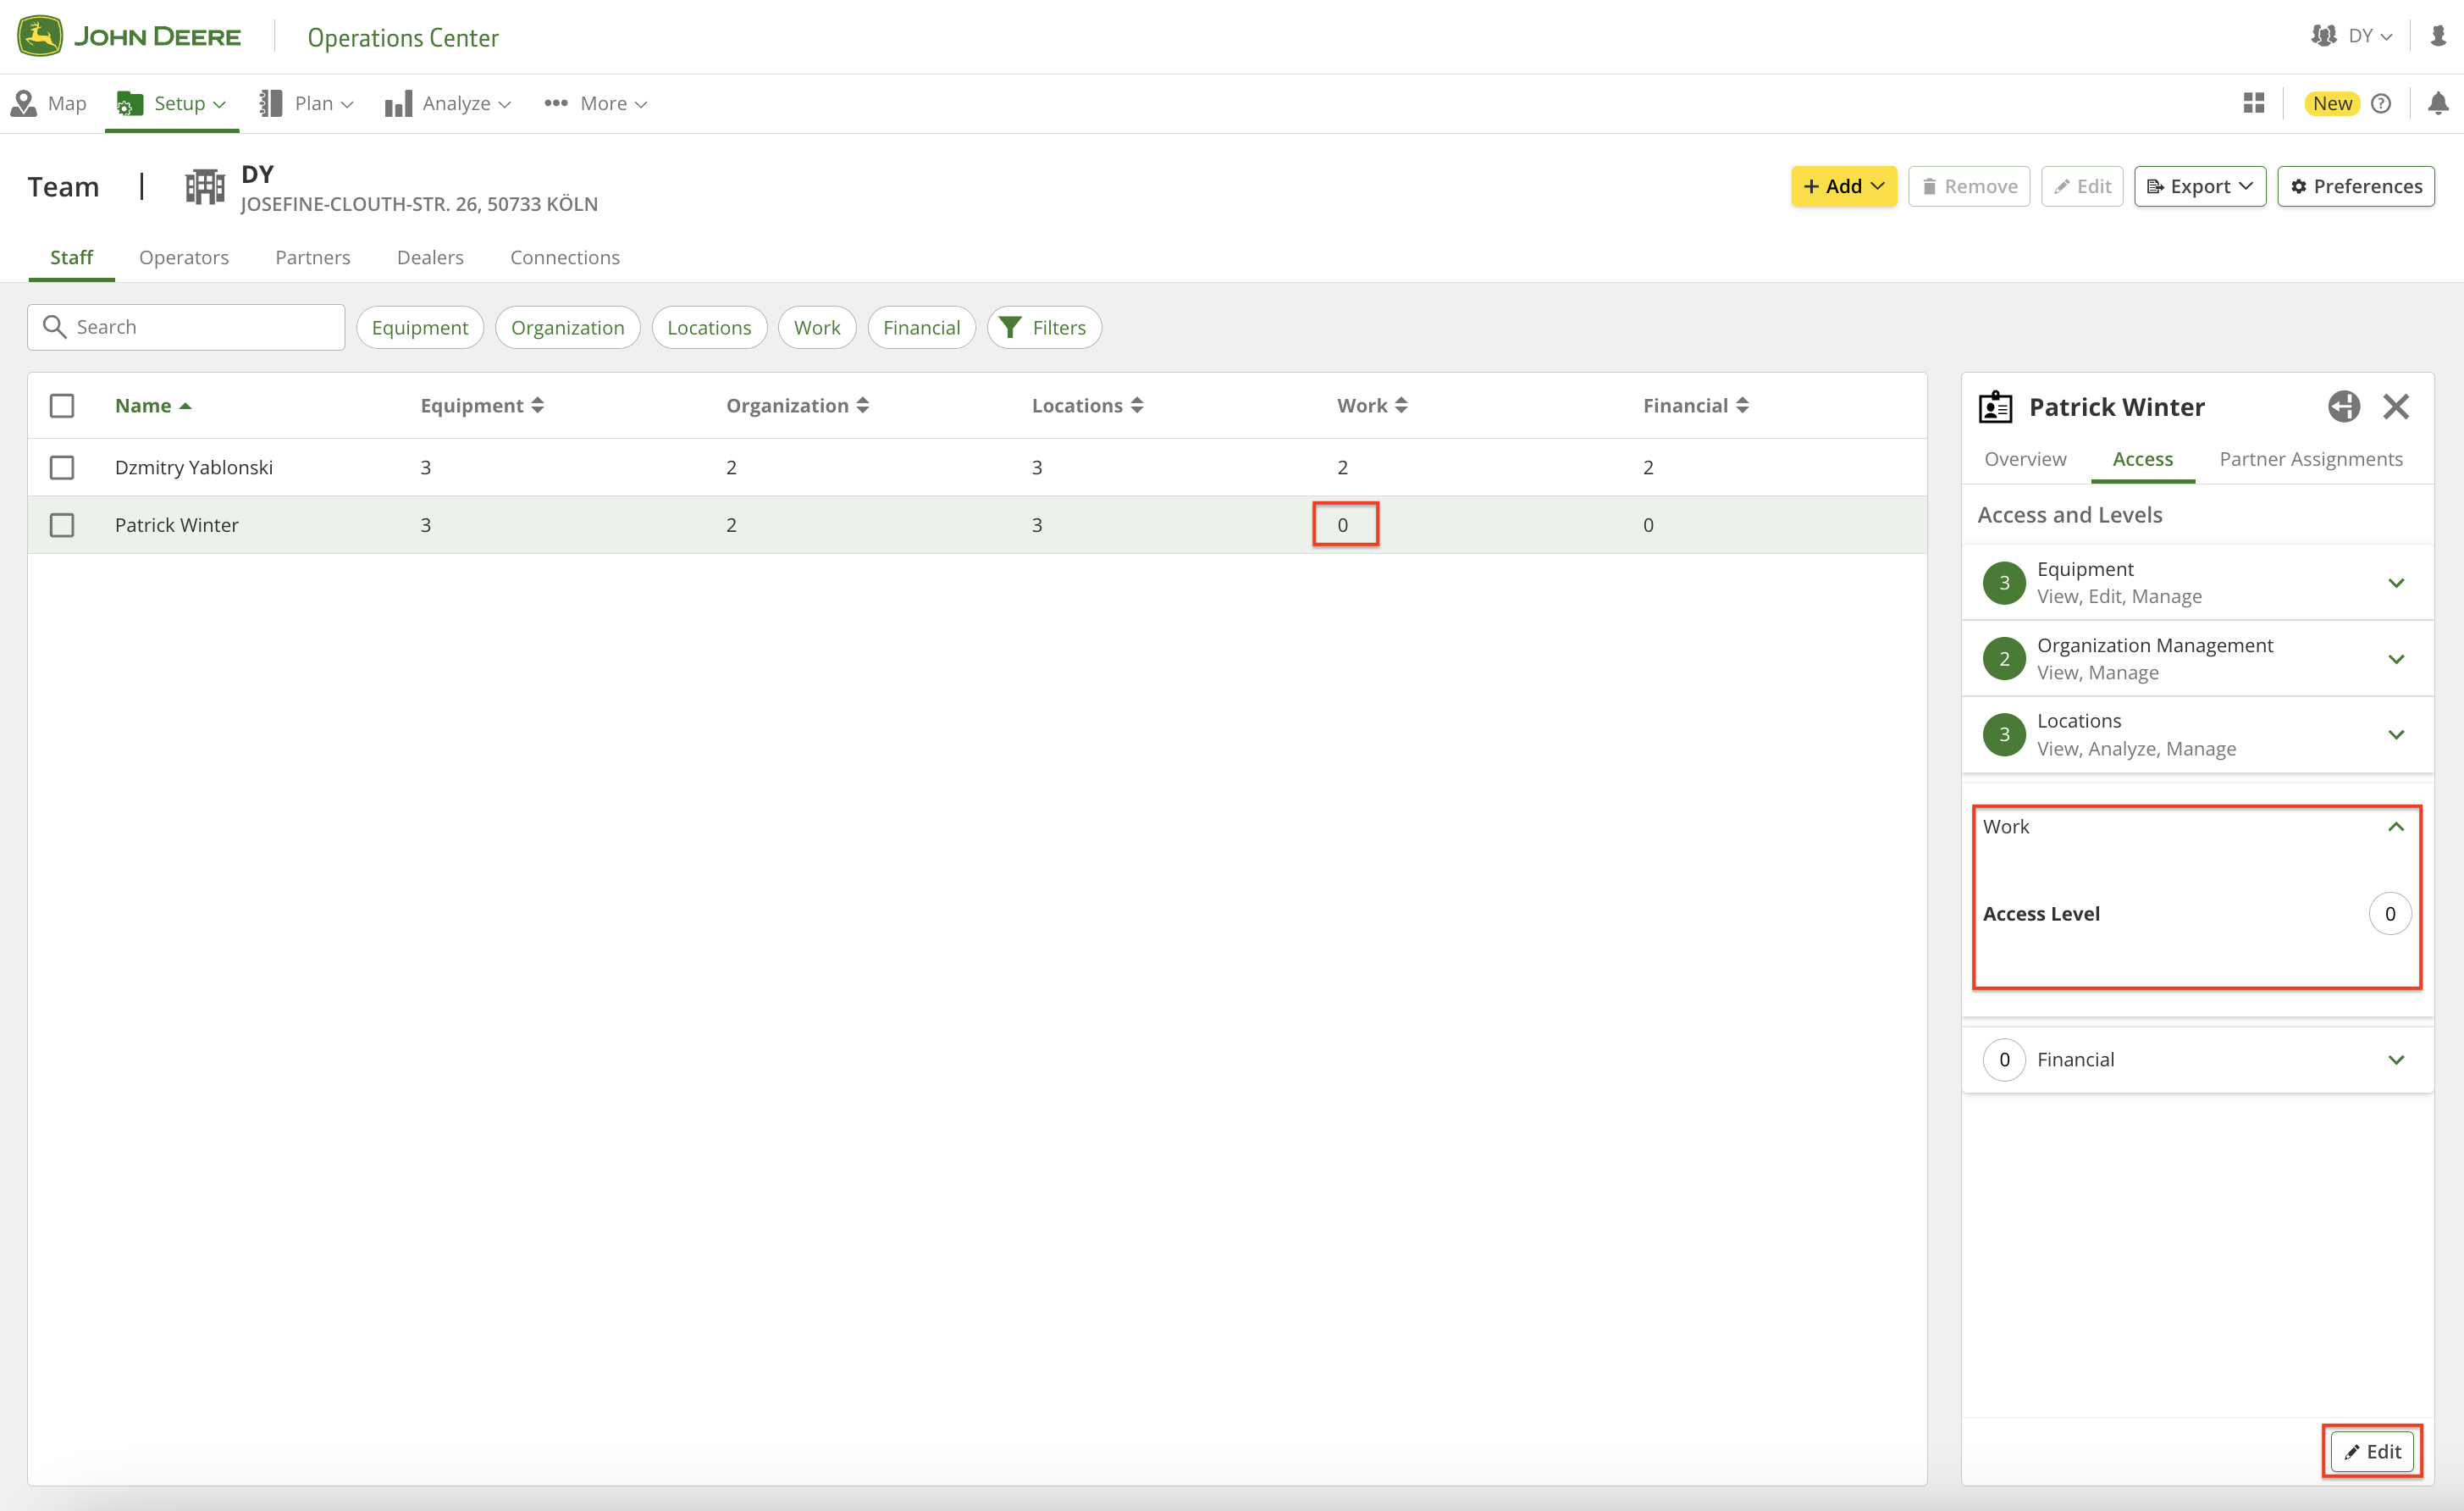Open the Partner Assignments tab
2464x1511 pixels.
(x=2310, y=459)
